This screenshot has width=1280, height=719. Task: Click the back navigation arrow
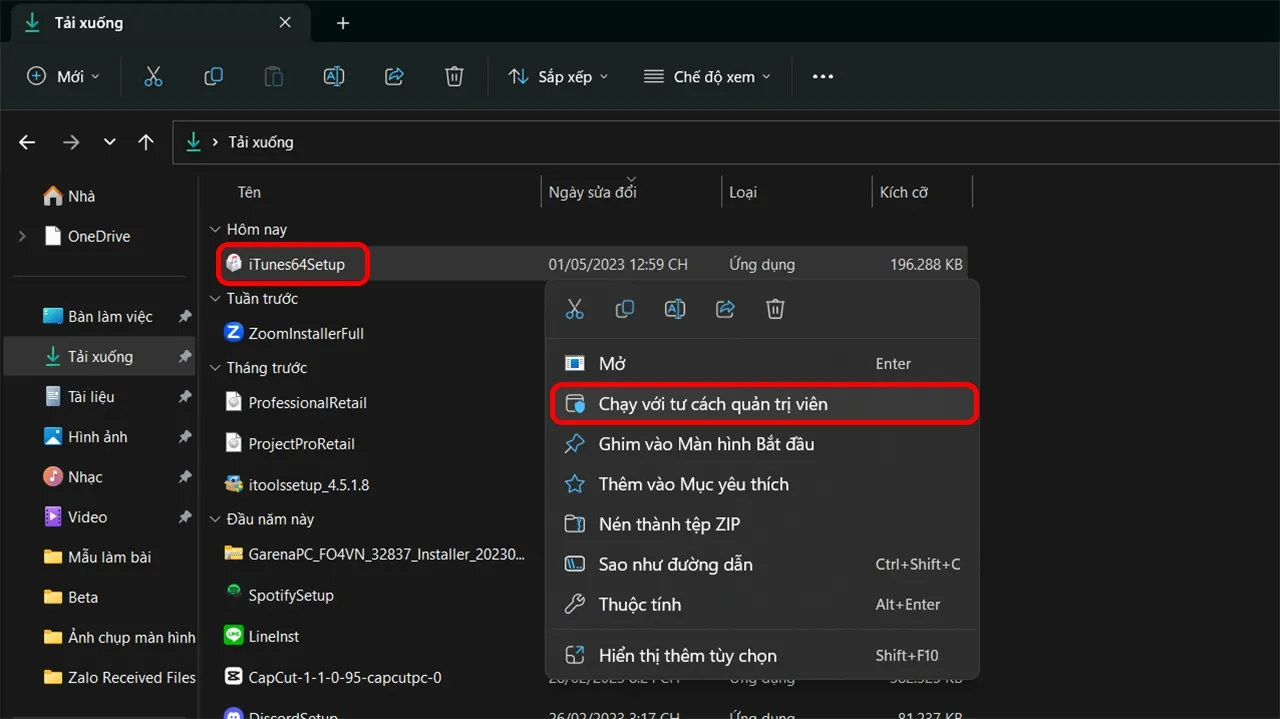[26, 142]
